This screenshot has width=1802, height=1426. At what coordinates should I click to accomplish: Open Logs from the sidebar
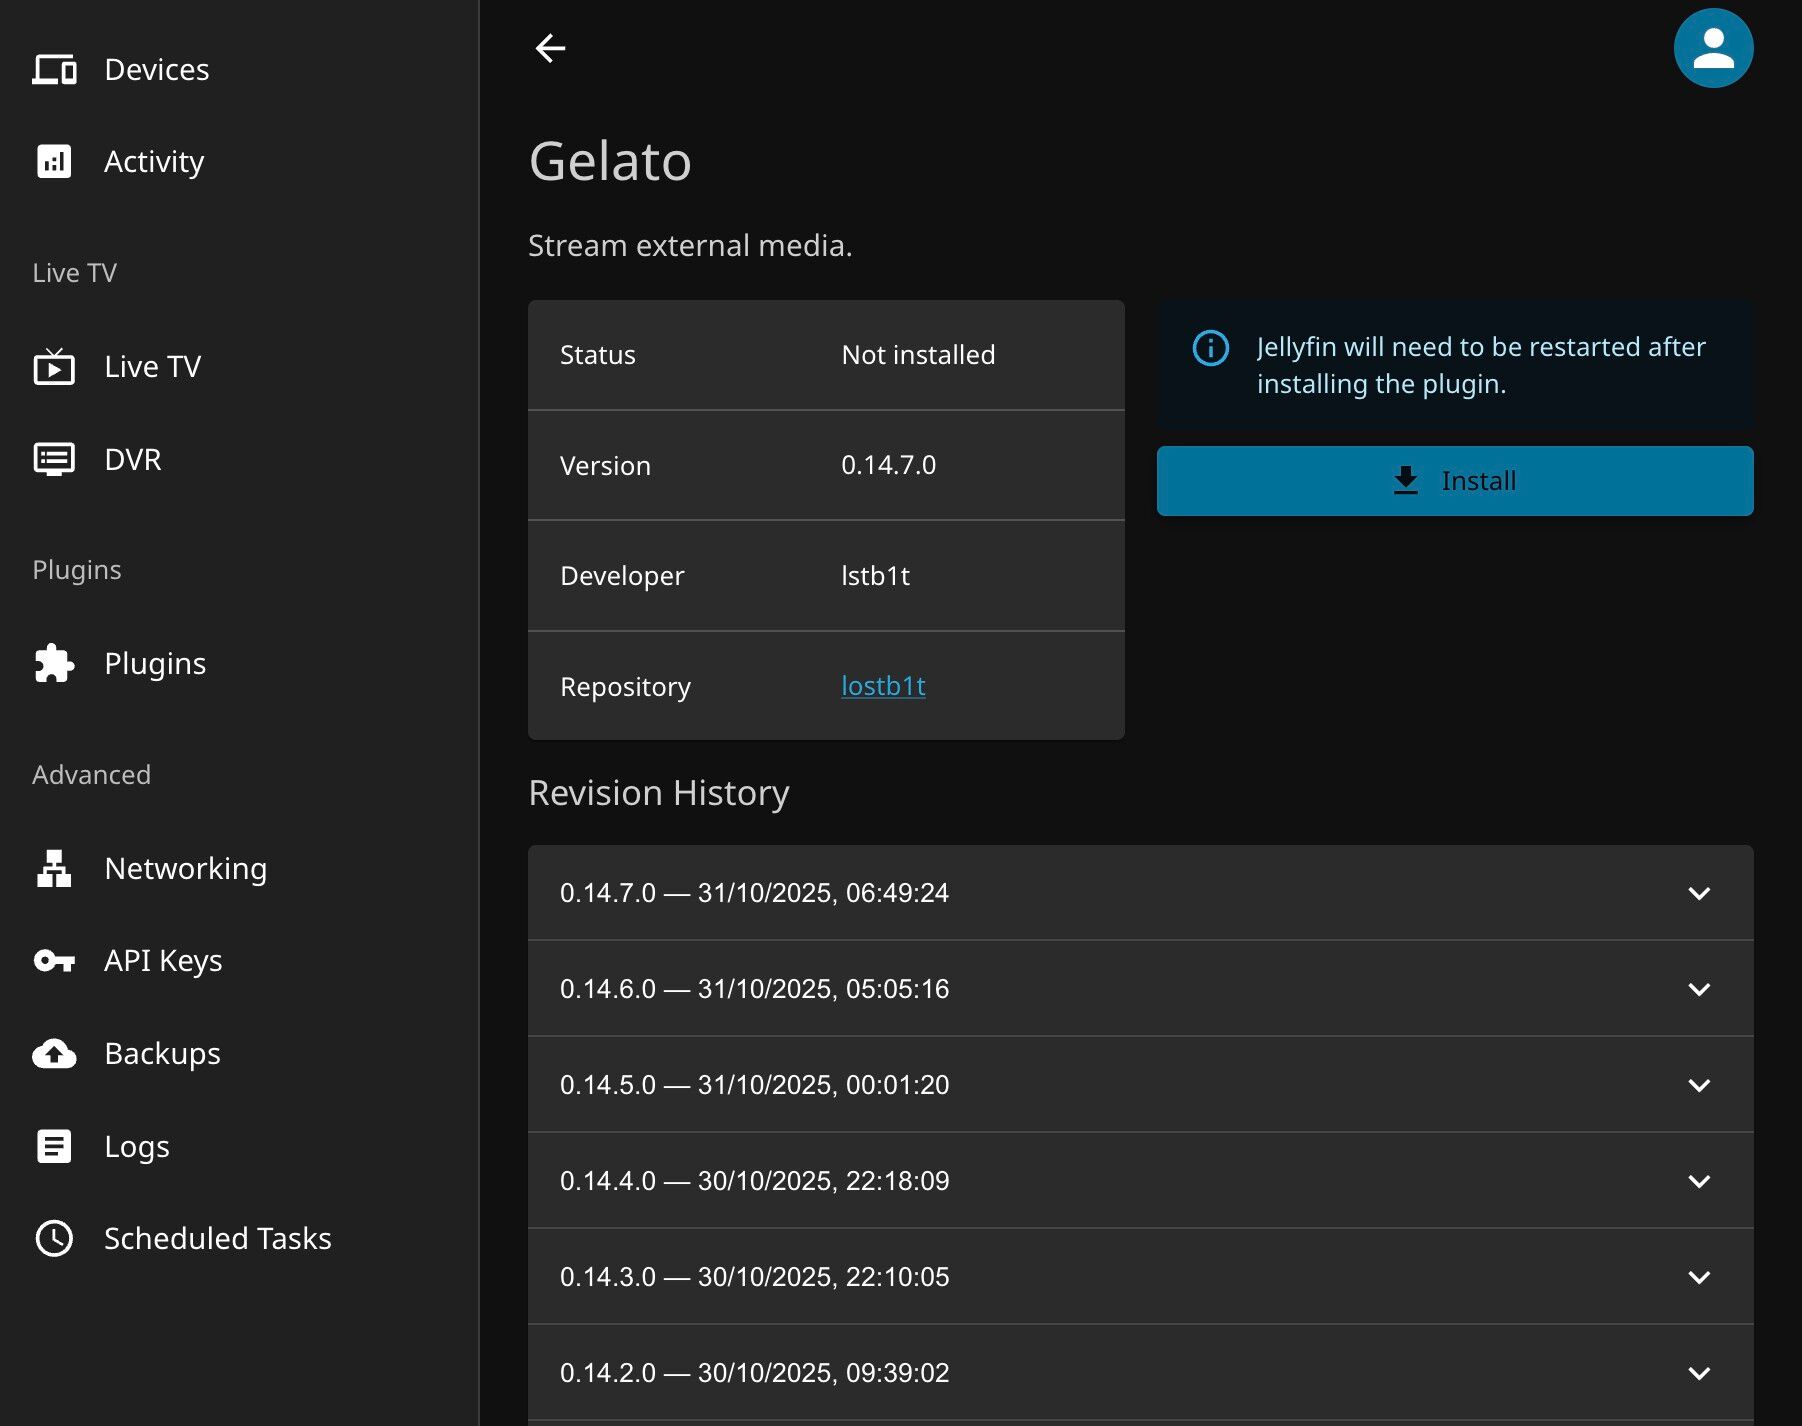click(136, 1146)
